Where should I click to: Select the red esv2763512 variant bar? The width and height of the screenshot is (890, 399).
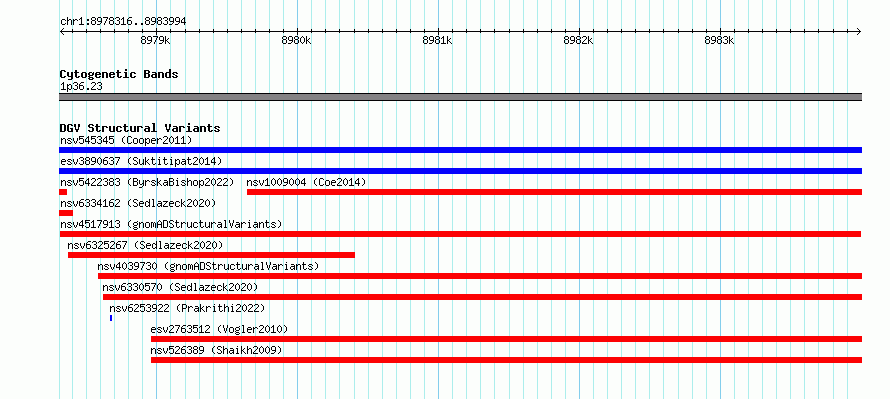pos(506,339)
